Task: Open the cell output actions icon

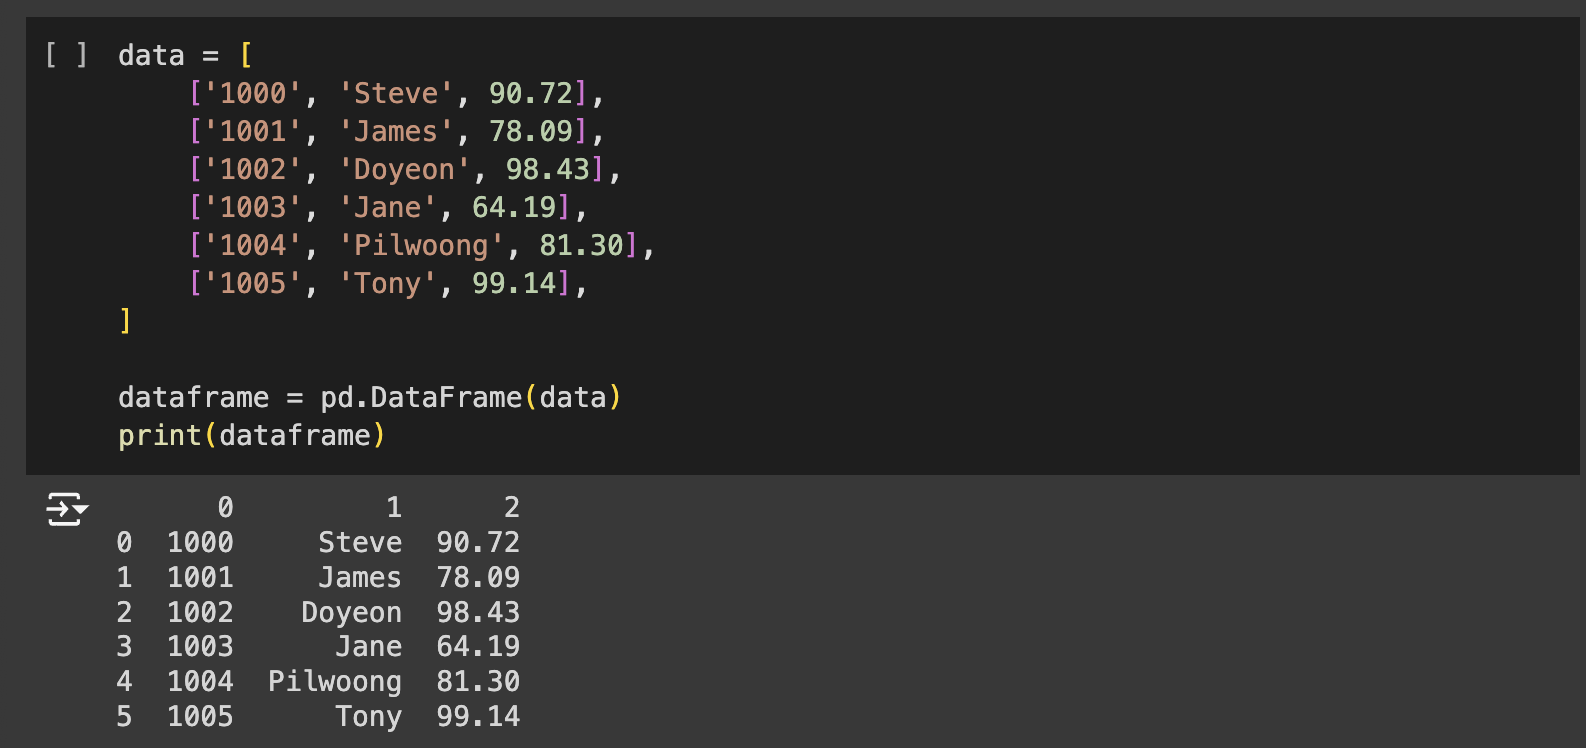Action: [66, 509]
